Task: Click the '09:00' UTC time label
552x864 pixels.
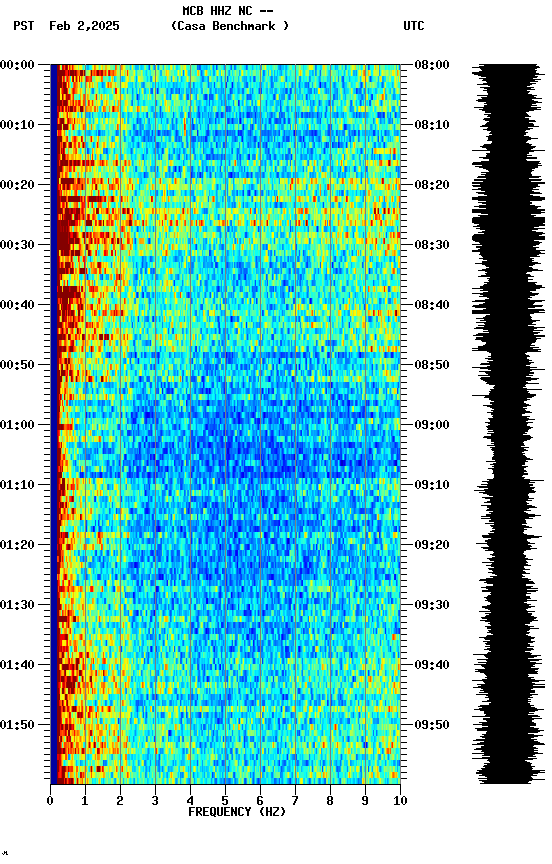Action: (432, 425)
